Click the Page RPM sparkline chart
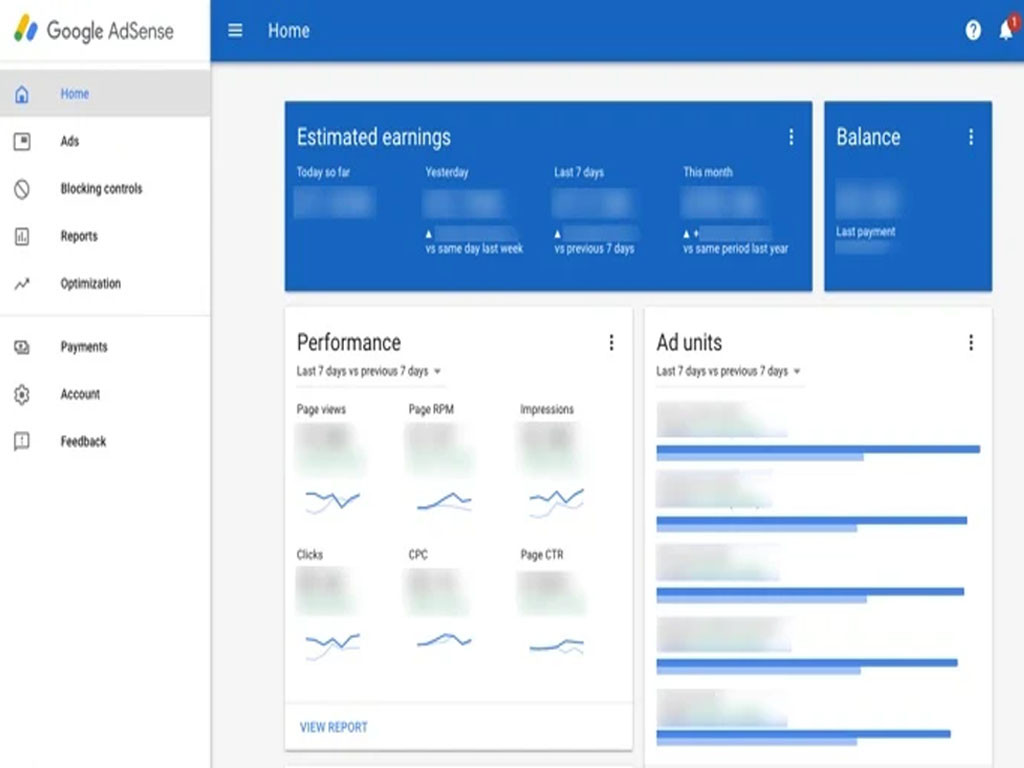The image size is (1024, 768). [444, 502]
